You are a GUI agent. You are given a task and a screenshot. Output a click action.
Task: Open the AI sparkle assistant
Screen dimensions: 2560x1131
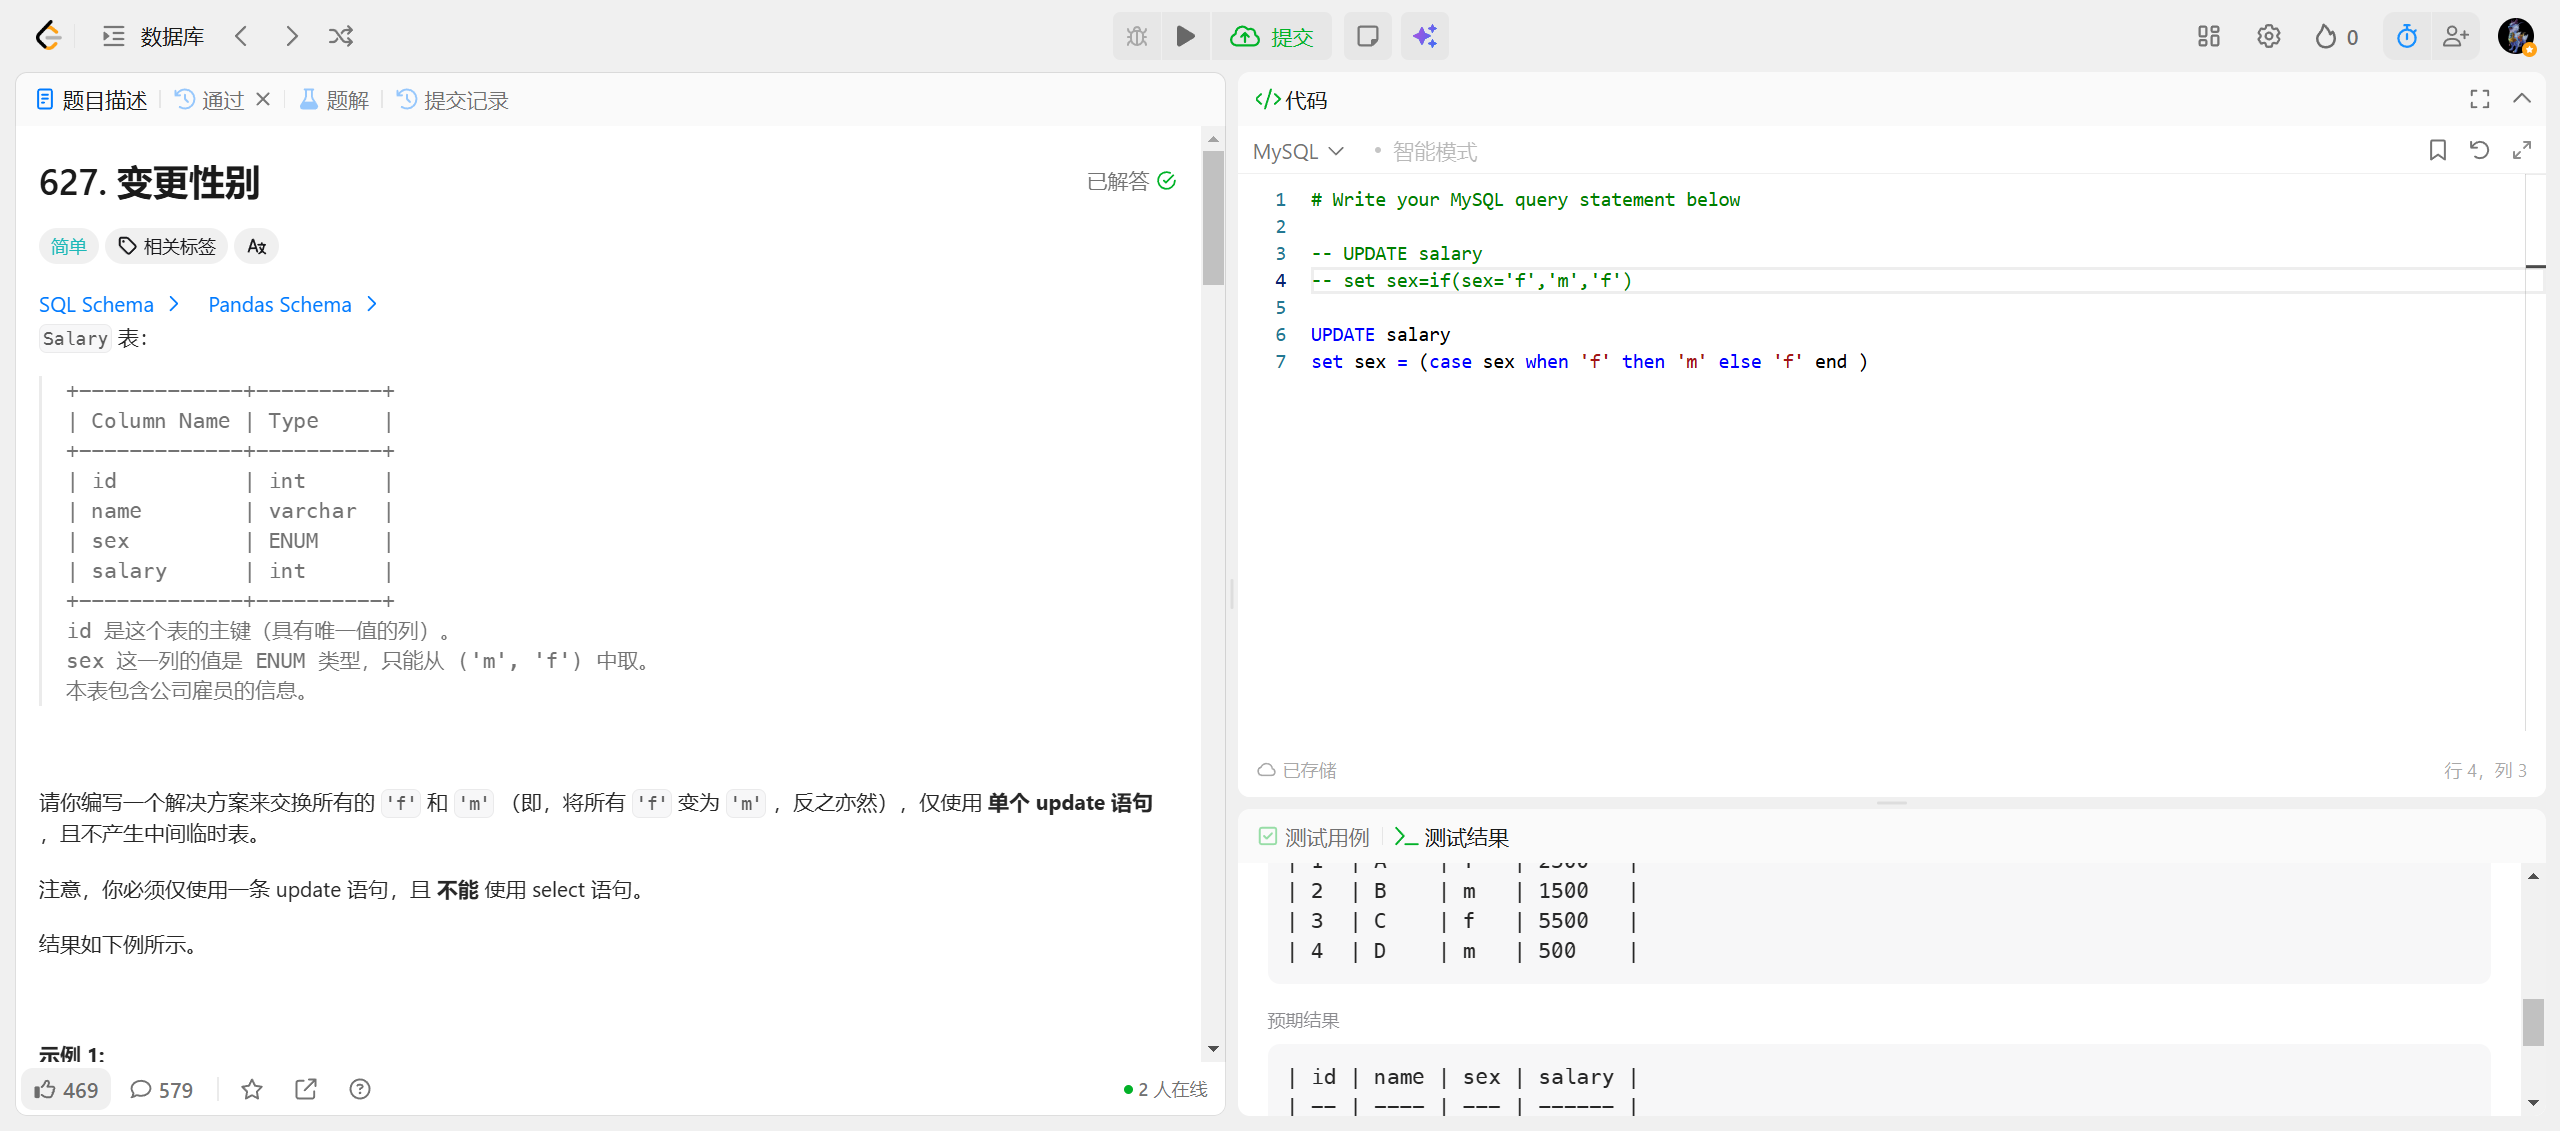(x=1424, y=37)
